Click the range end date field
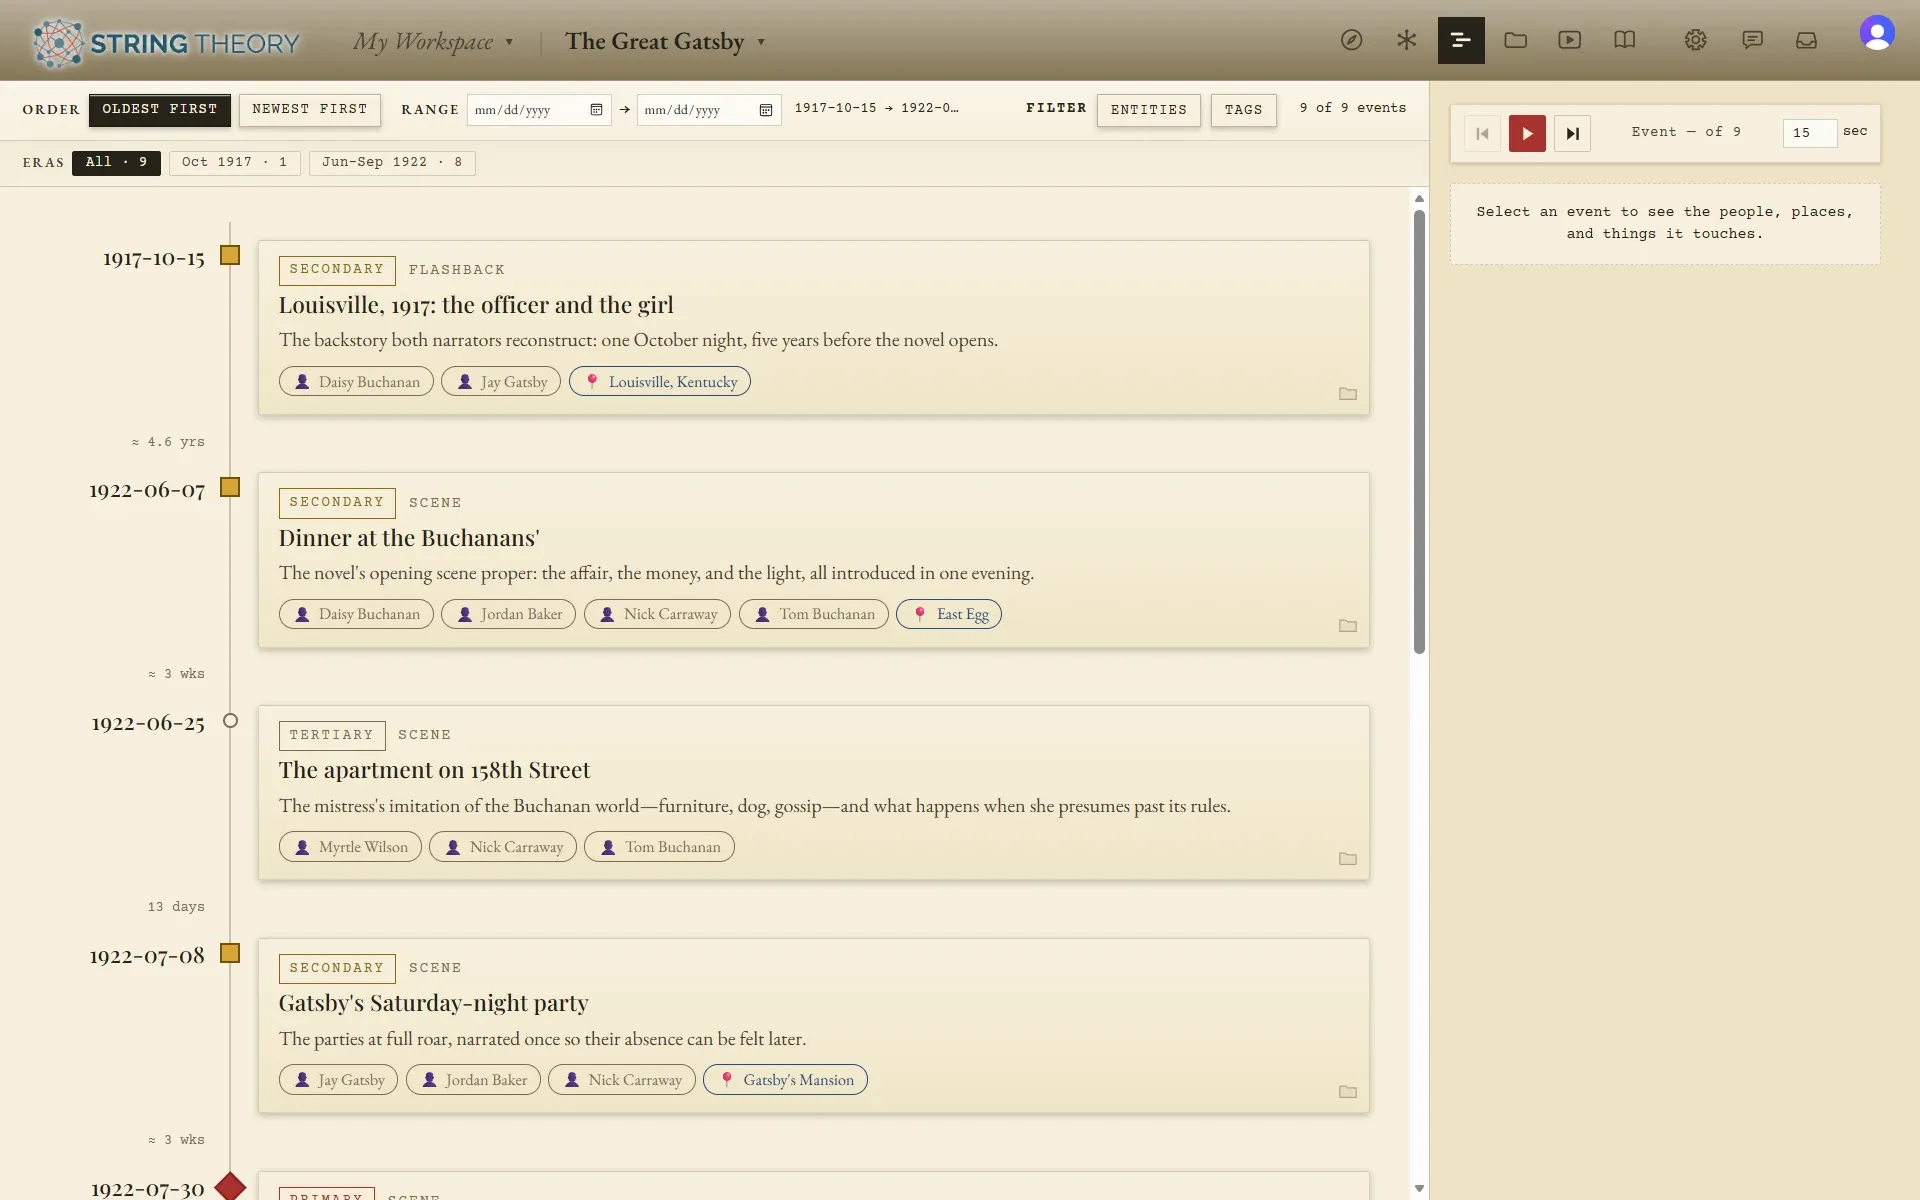Image resolution: width=1920 pixels, height=1200 pixels. 709,110
